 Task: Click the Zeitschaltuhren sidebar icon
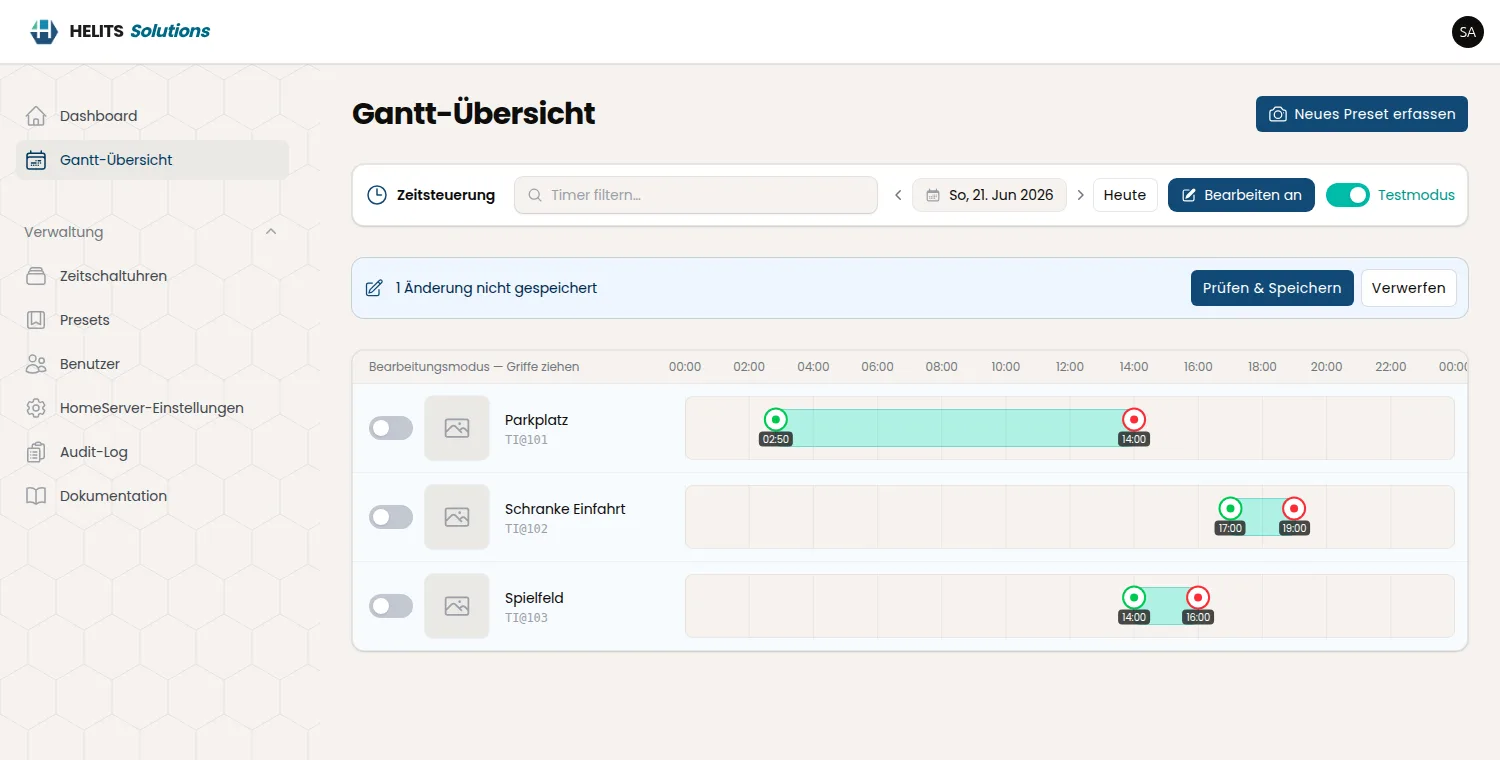(36, 276)
